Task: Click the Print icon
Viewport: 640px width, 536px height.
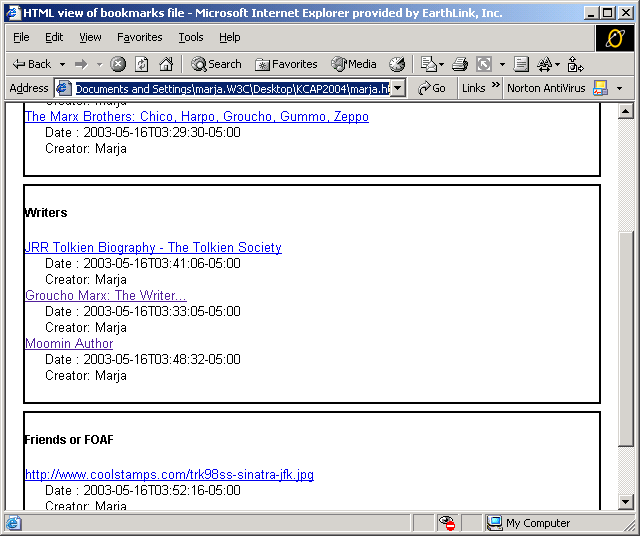Action: (x=460, y=64)
